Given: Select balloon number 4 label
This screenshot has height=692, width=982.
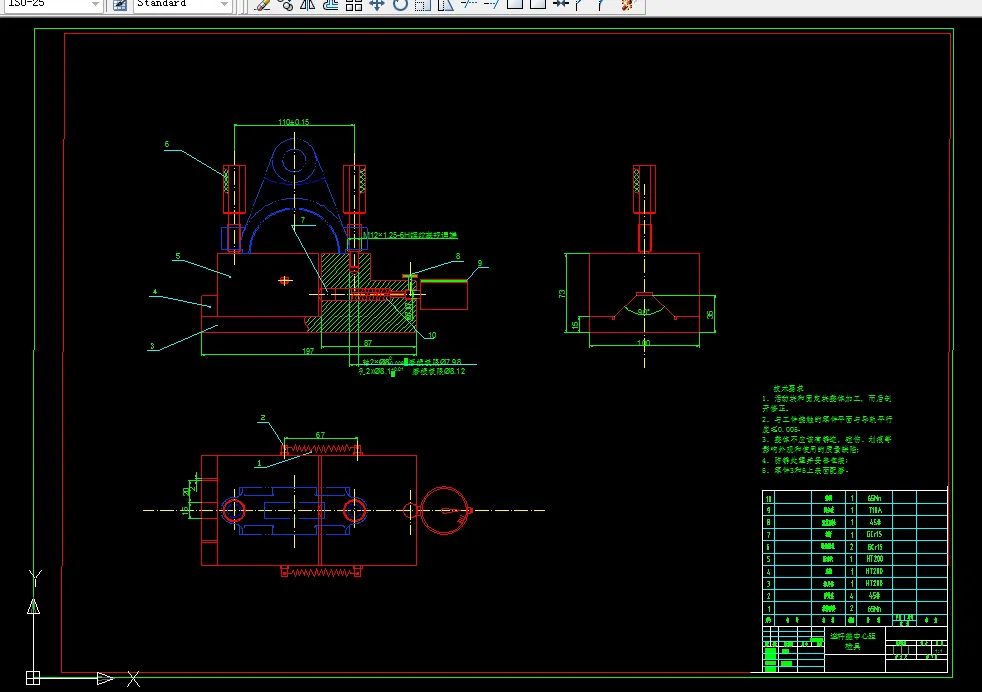Looking at the screenshot, I should [155, 292].
